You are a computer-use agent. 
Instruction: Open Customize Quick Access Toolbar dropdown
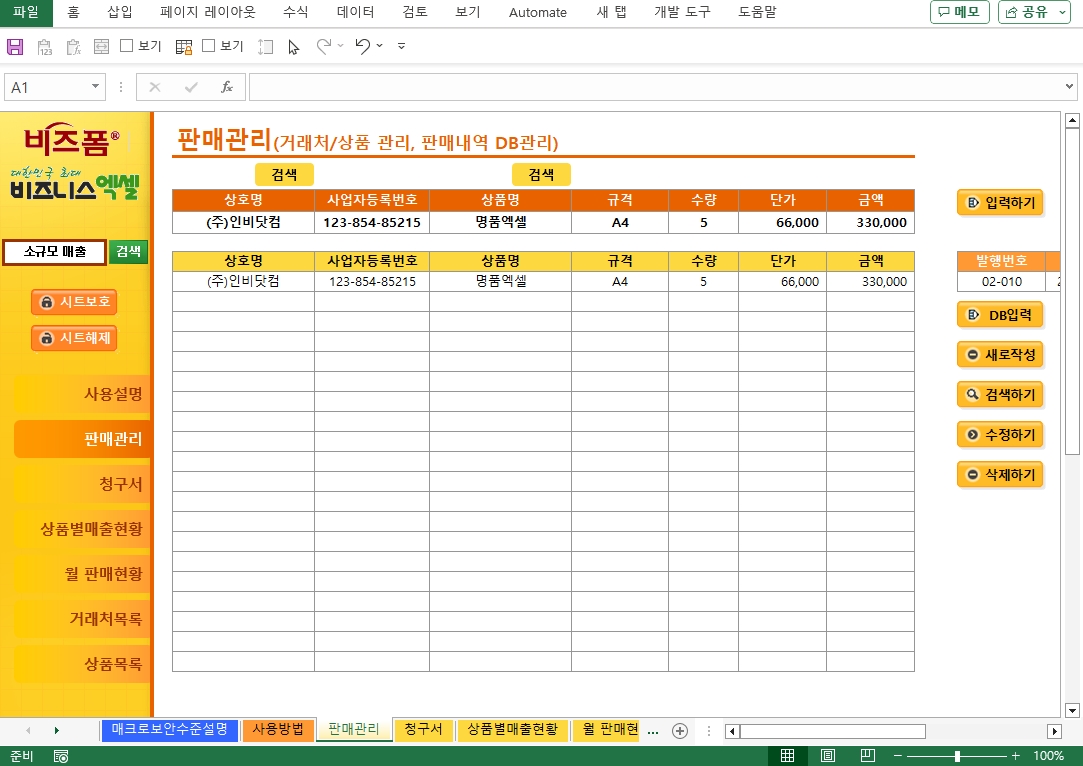click(x=401, y=46)
